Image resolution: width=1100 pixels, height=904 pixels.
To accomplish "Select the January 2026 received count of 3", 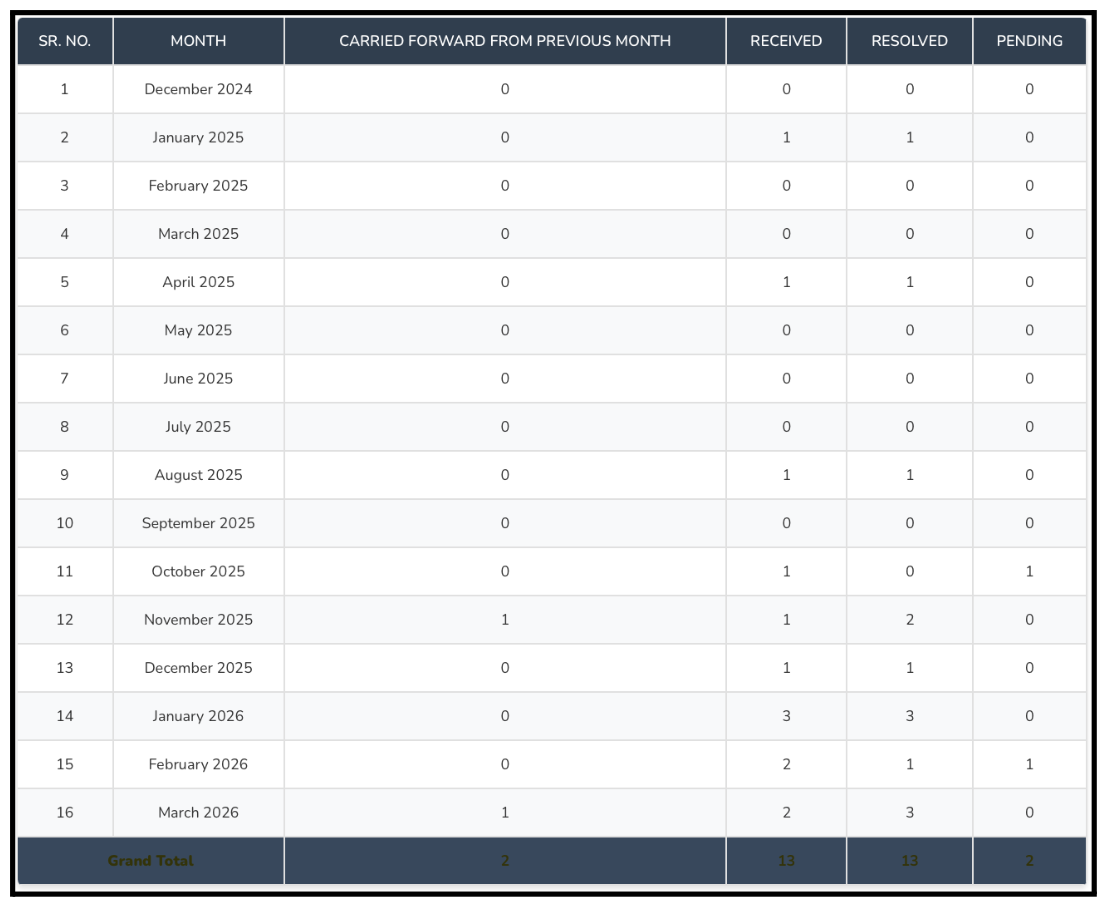I will pyautogui.click(x=788, y=716).
